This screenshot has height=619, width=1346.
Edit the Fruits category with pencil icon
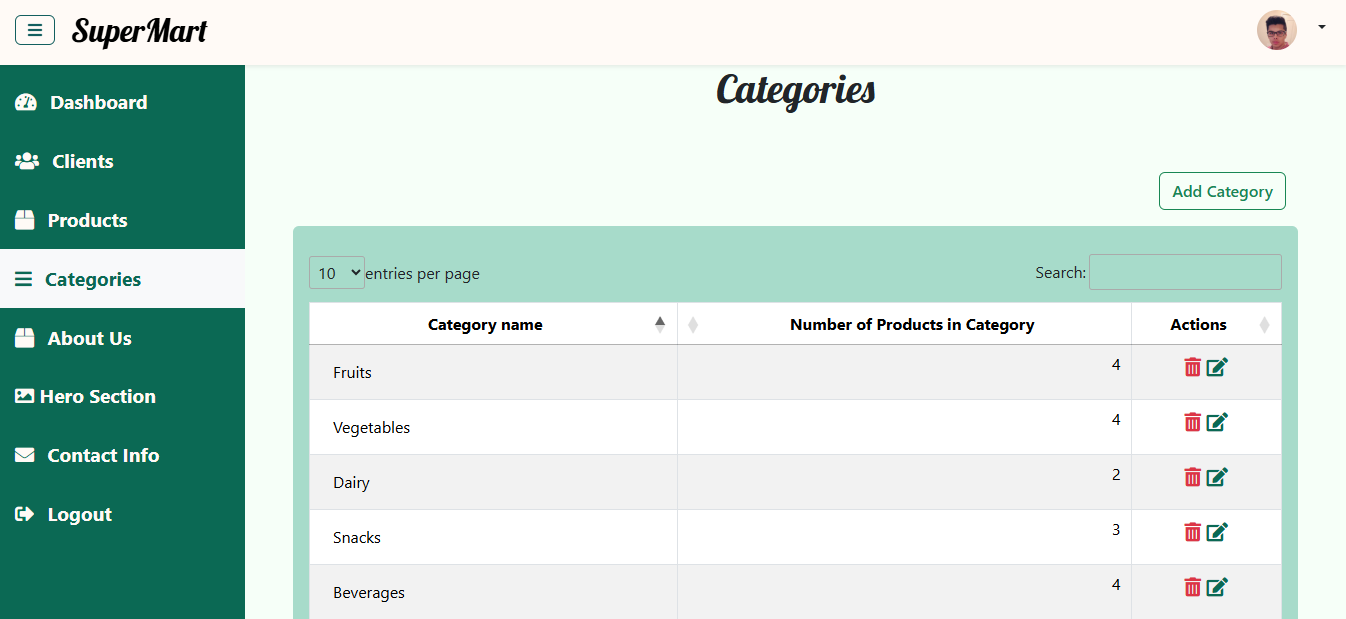point(1216,367)
